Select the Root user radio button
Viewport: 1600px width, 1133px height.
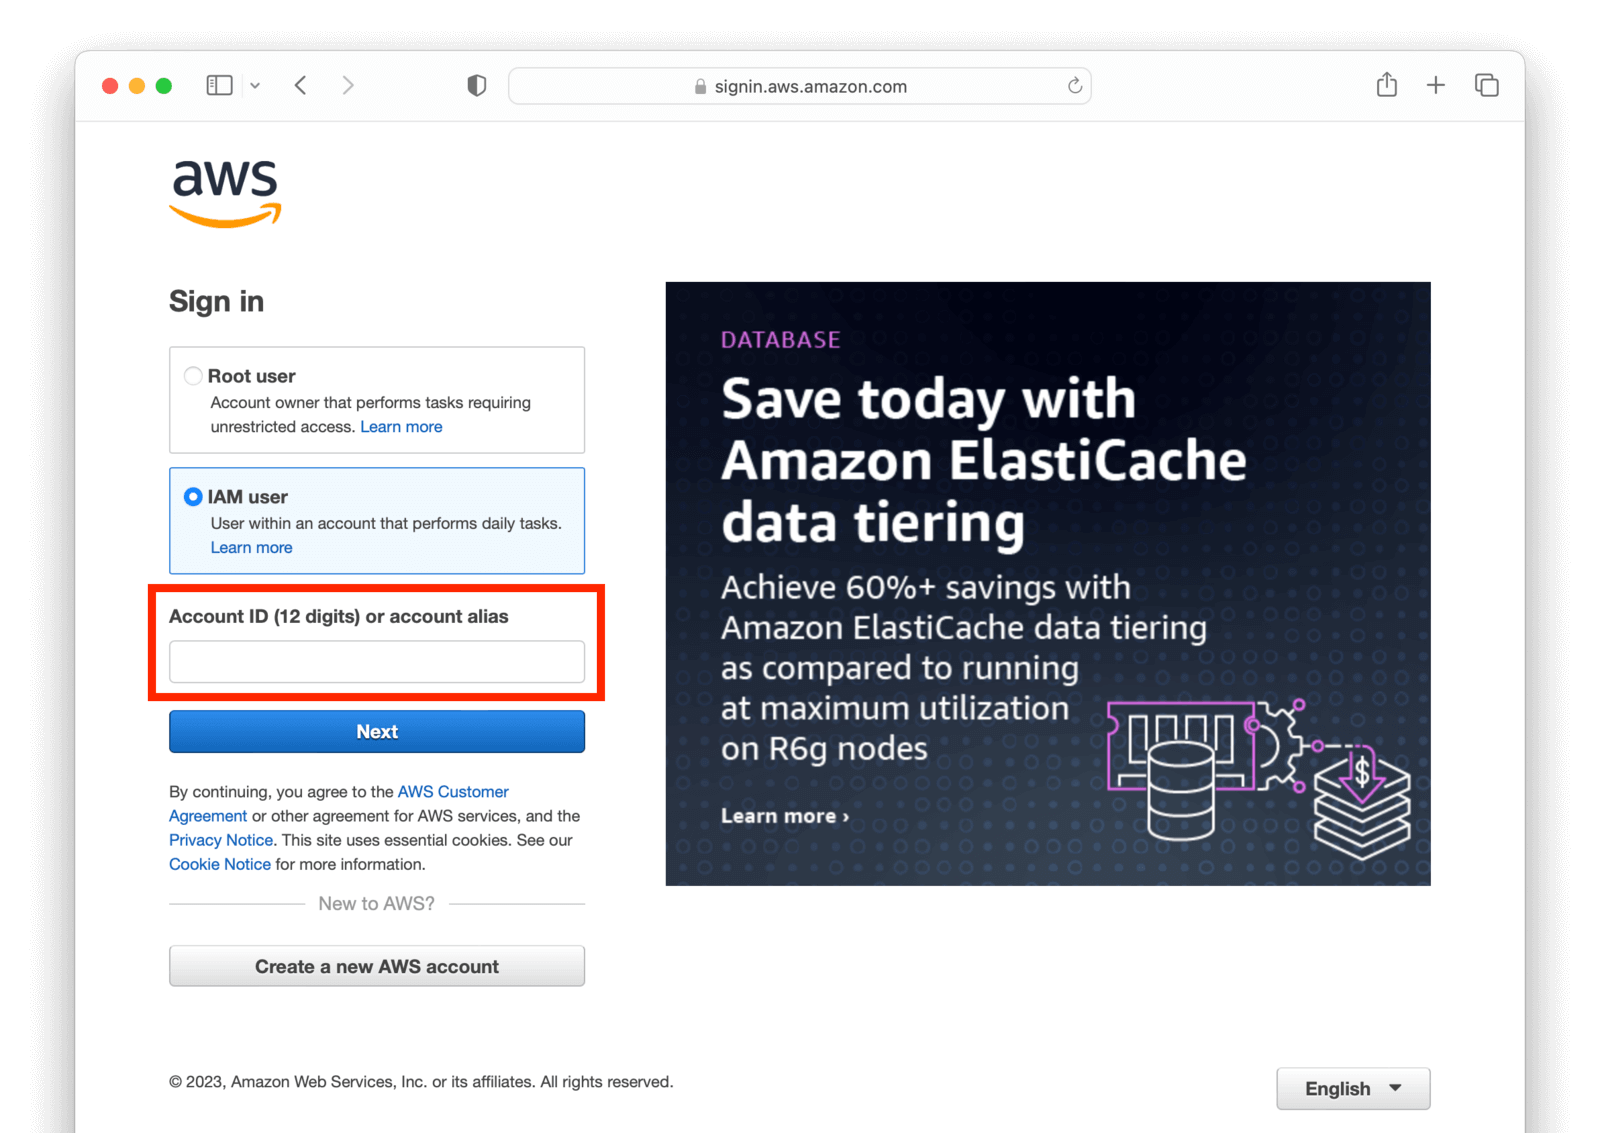[192, 376]
